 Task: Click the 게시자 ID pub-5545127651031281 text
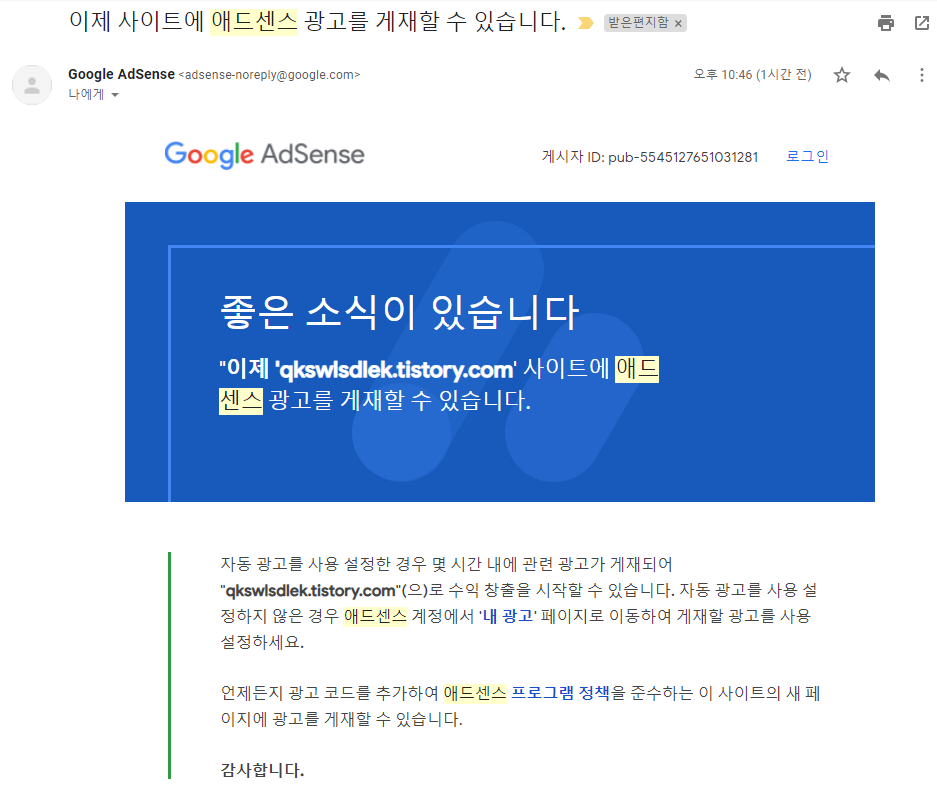pos(650,157)
